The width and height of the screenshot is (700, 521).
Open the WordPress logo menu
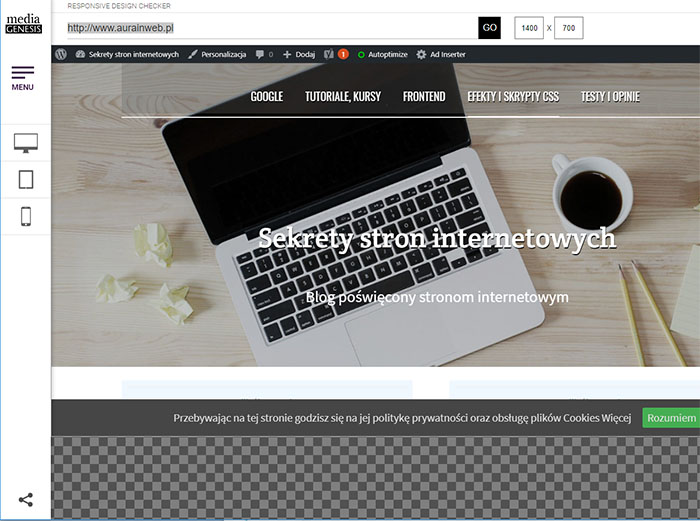61,54
